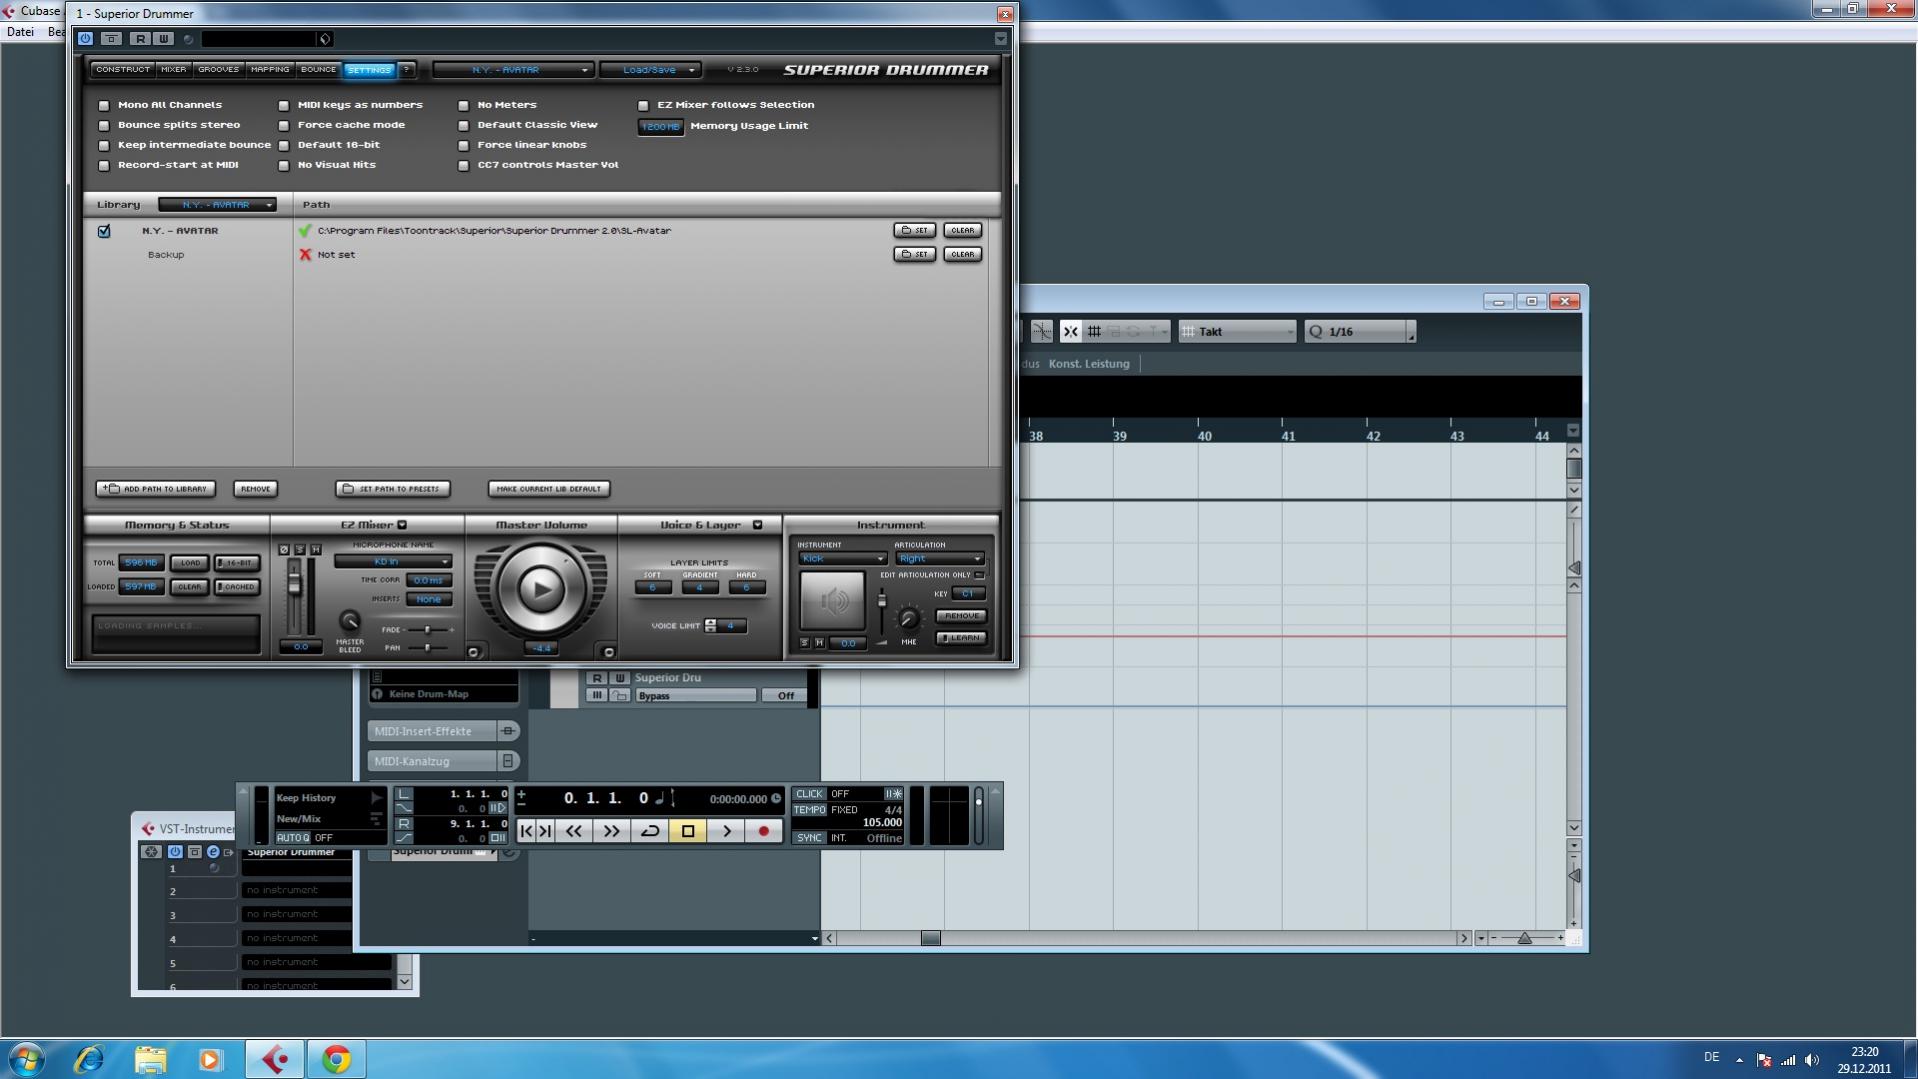Toggle the grid icon in editor toolbar
The width and height of the screenshot is (1918, 1079).
(1094, 331)
